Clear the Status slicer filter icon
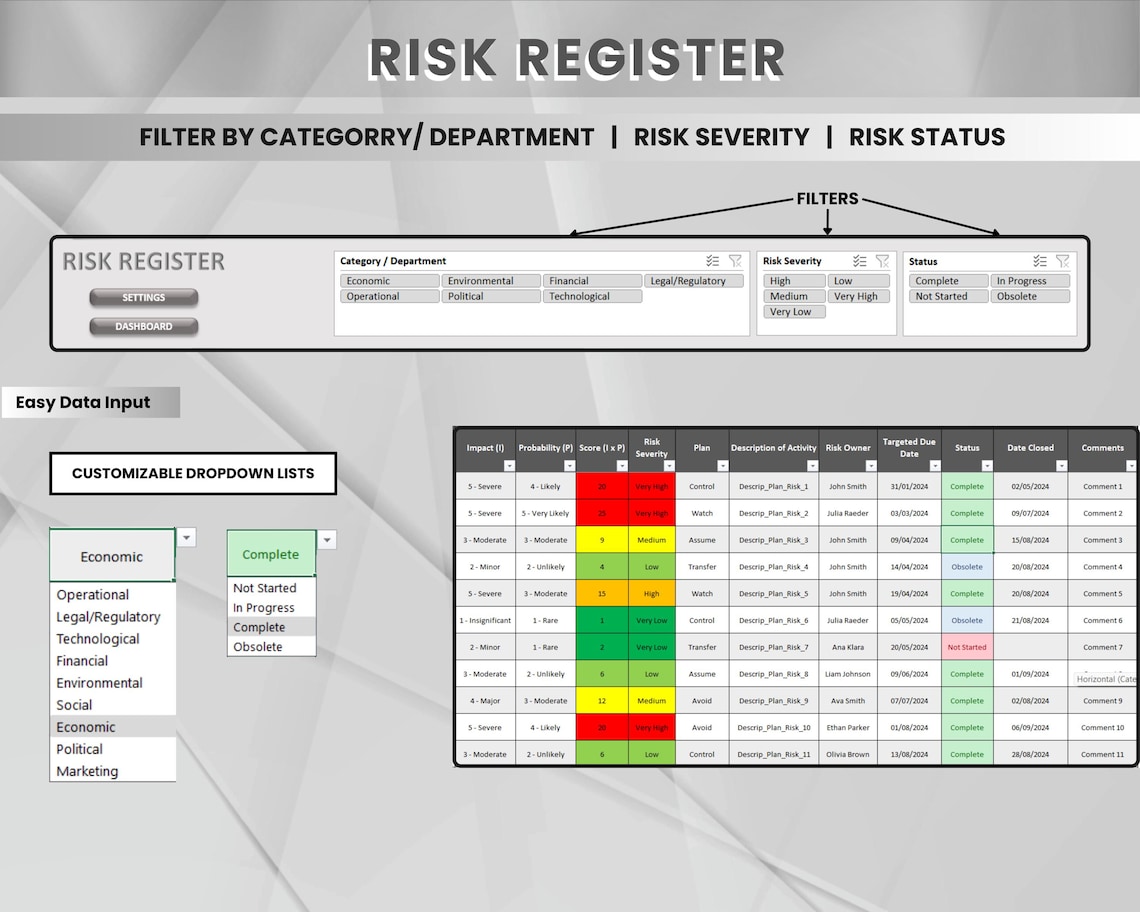Screen dimensions: 1140x912 pos(1064,261)
